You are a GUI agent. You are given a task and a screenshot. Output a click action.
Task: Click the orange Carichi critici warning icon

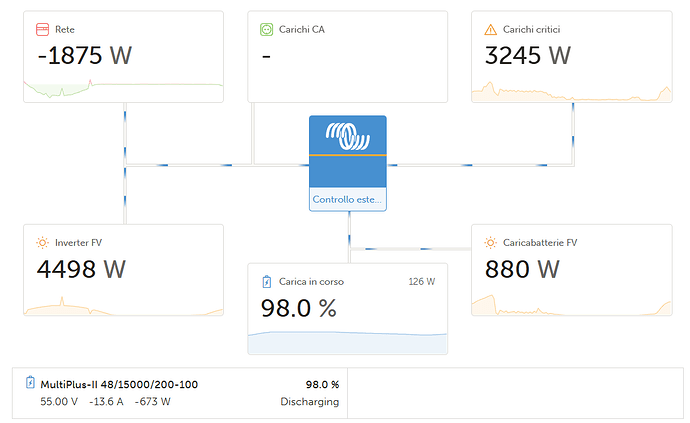click(x=490, y=29)
